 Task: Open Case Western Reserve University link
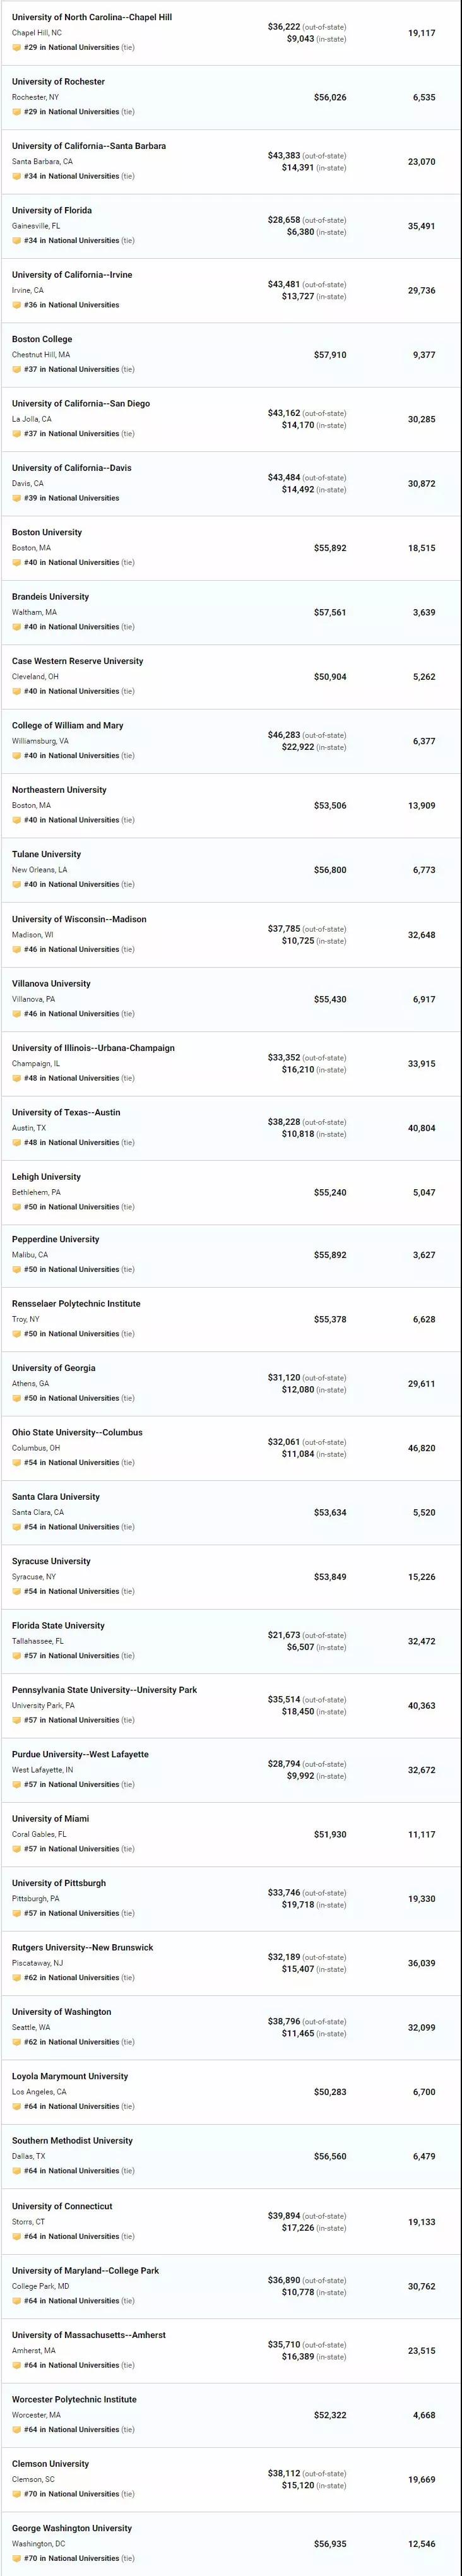point(78,661)
